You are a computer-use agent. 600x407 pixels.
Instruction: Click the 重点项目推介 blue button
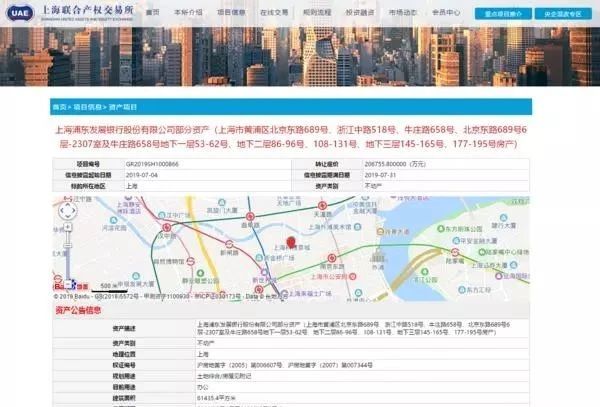pos(503,14)
